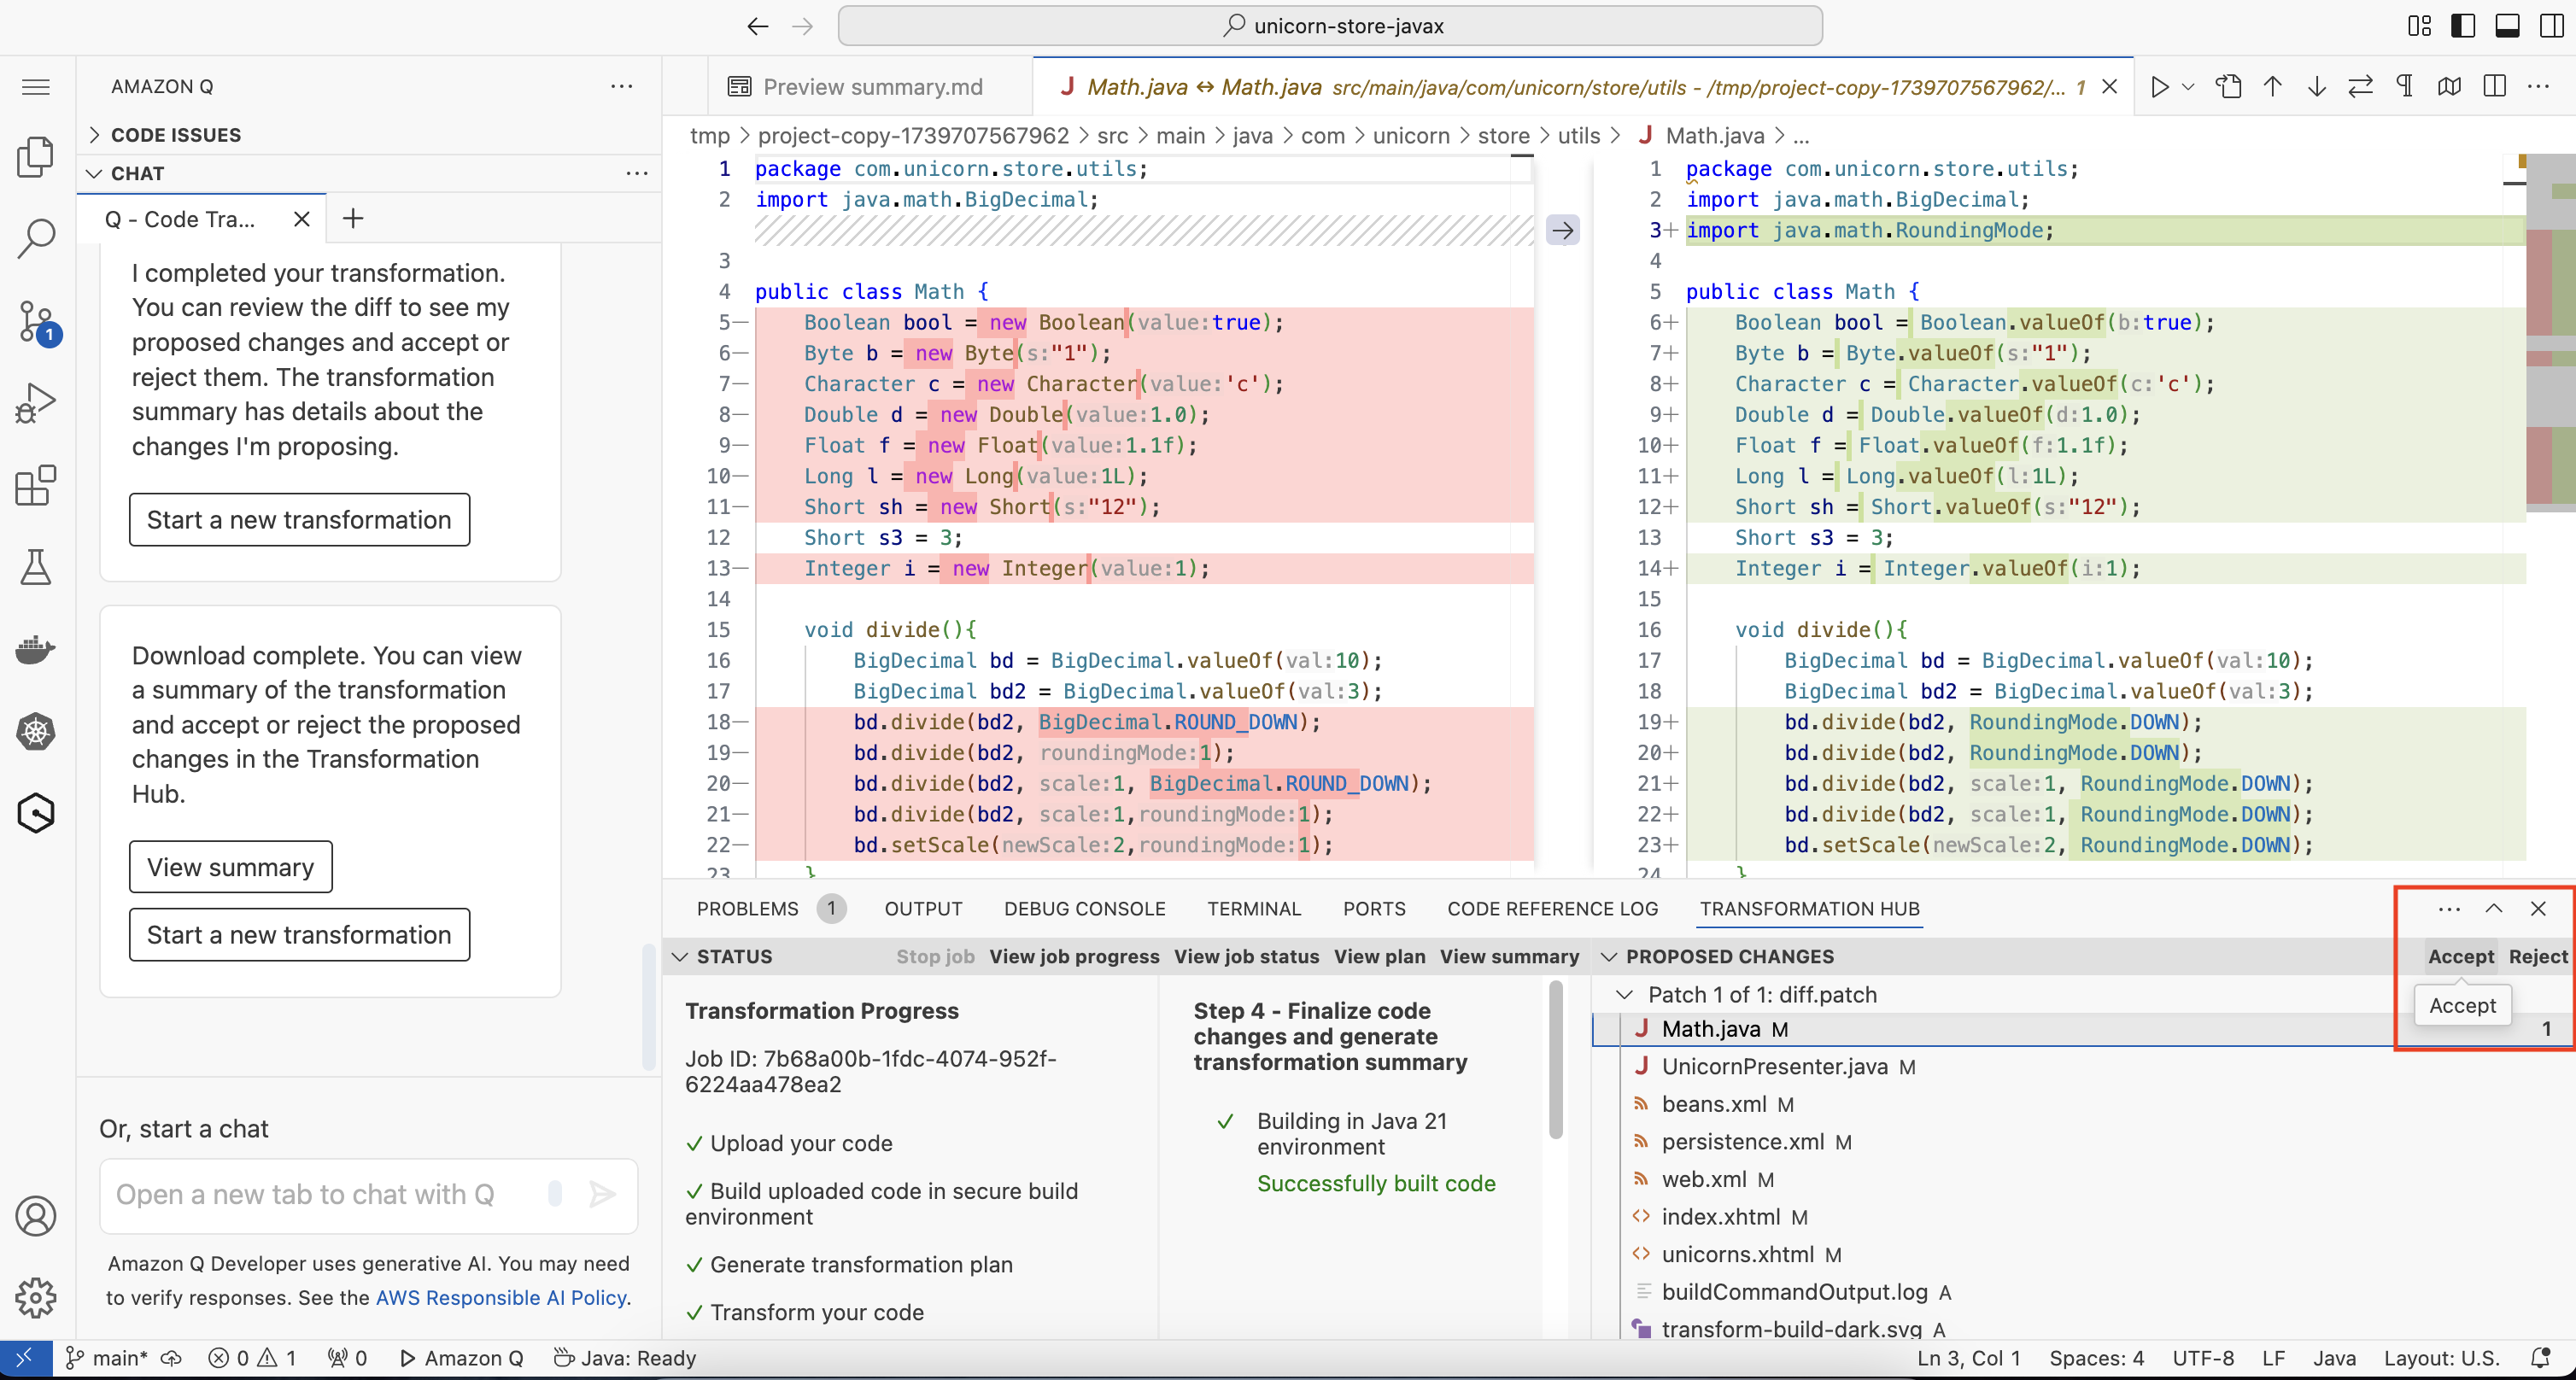Go to next change down arrow
Viewport: 2576px width, 1380px height.
pos(2316,87)
